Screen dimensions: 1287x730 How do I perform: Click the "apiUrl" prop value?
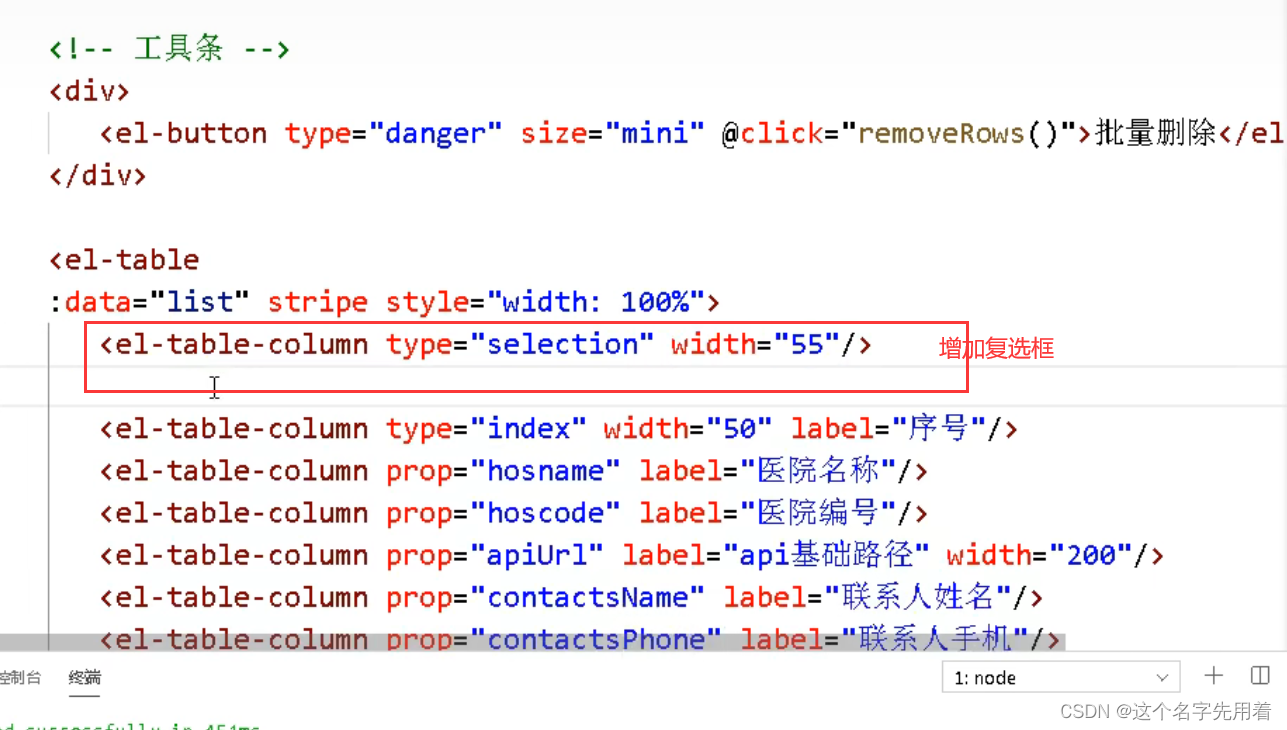point(537,554)
